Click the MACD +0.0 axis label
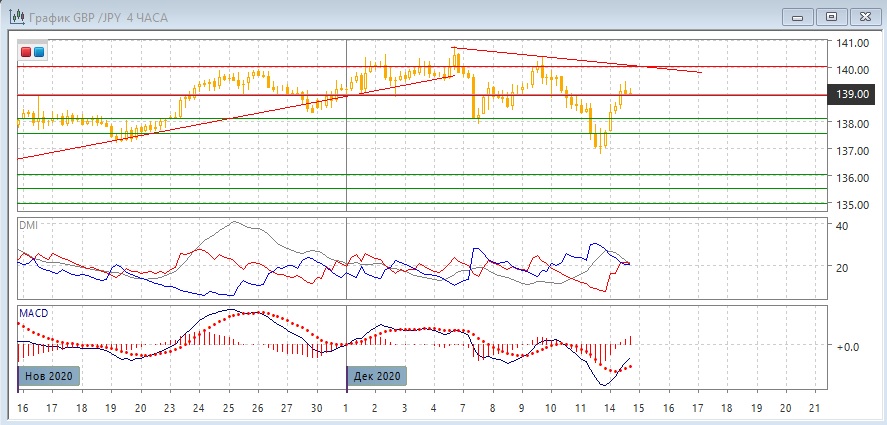887x425 pixels. coord(848,346)
